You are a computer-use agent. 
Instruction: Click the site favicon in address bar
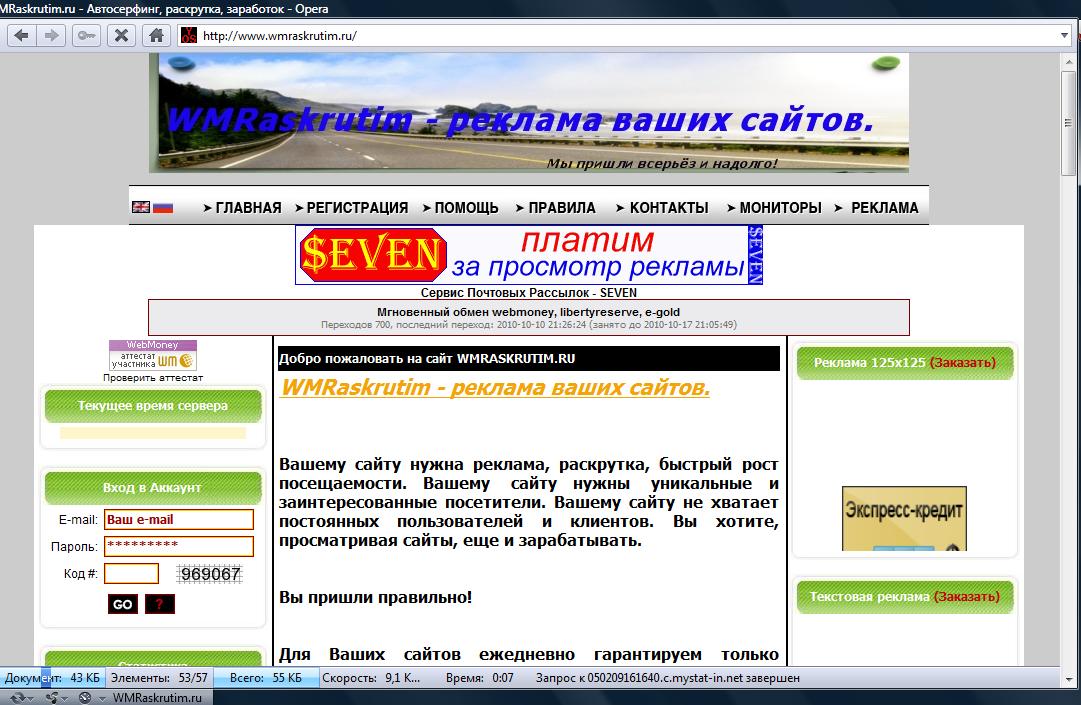189,35
